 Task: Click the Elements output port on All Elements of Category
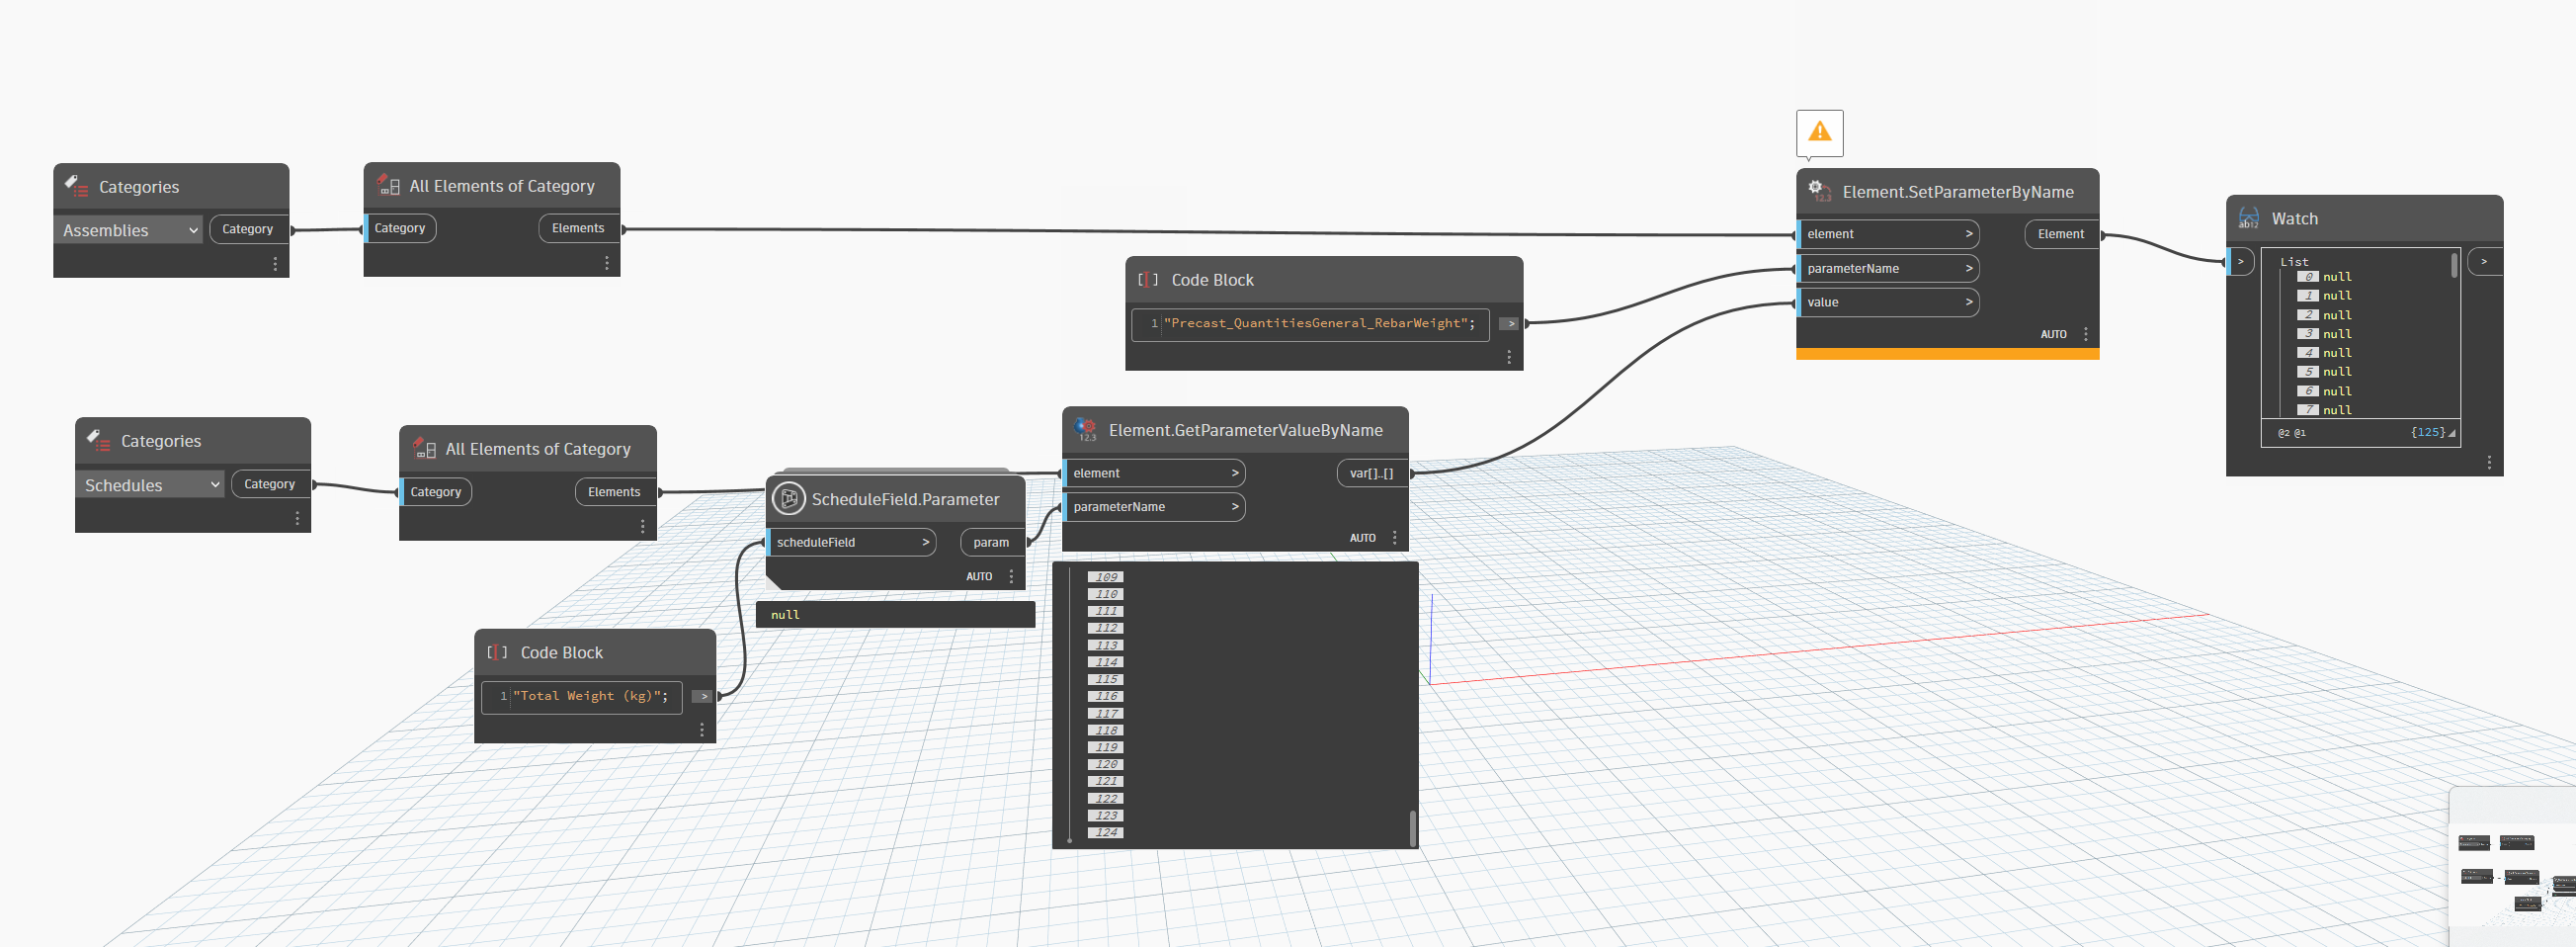[578, 227]
